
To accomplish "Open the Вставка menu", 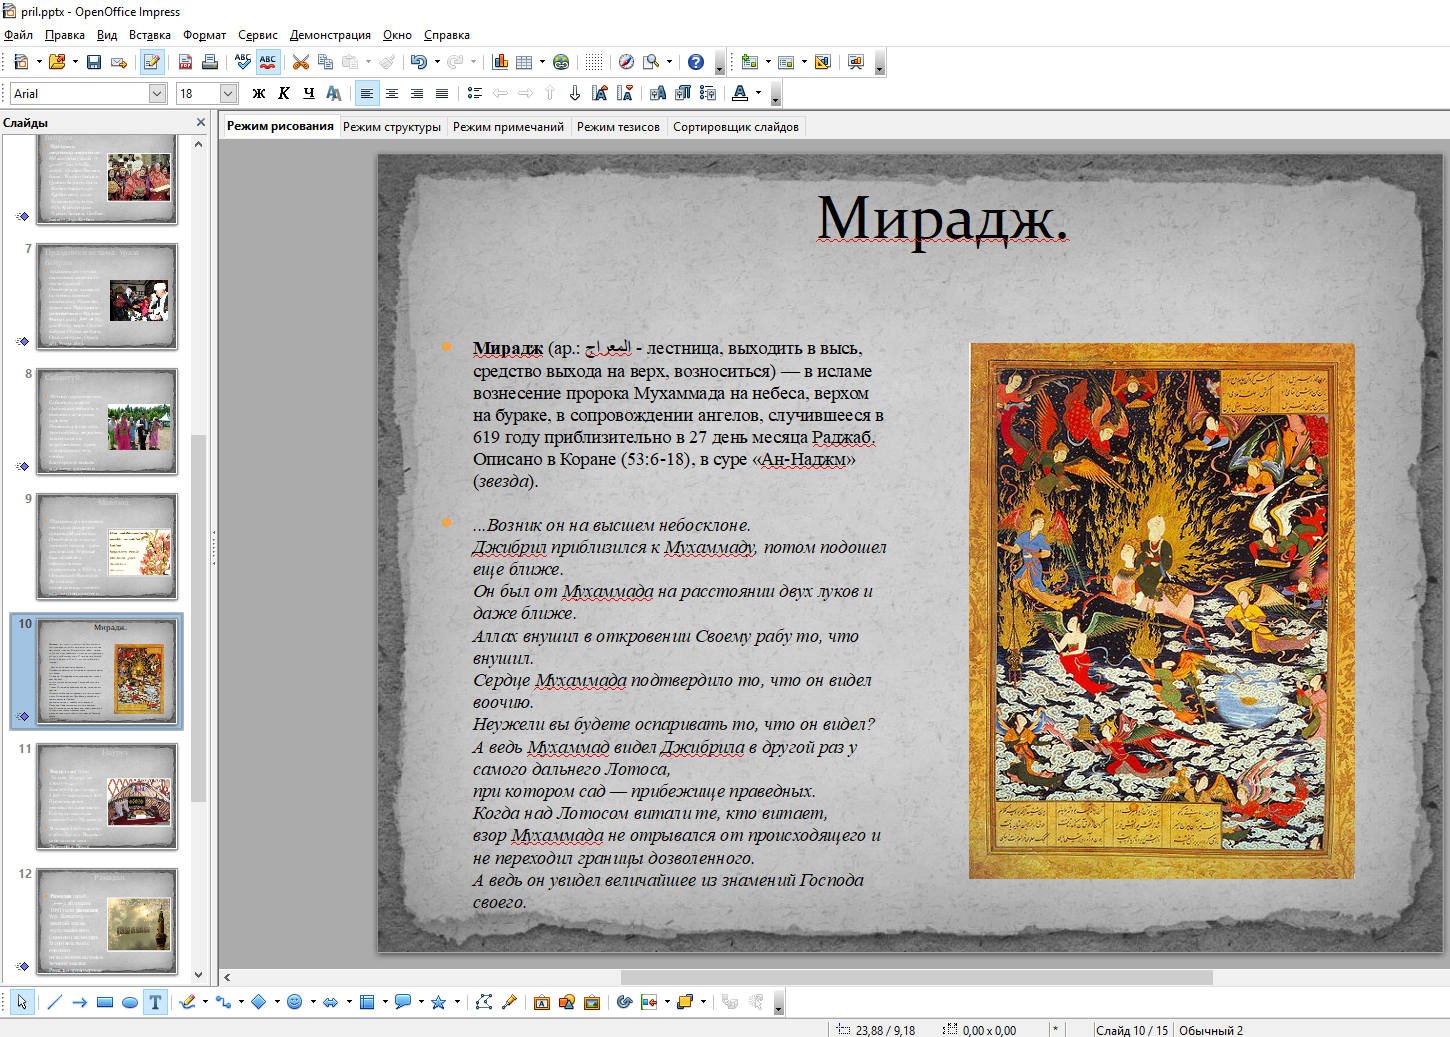I will pyautogui.click(x=150, y=35).
